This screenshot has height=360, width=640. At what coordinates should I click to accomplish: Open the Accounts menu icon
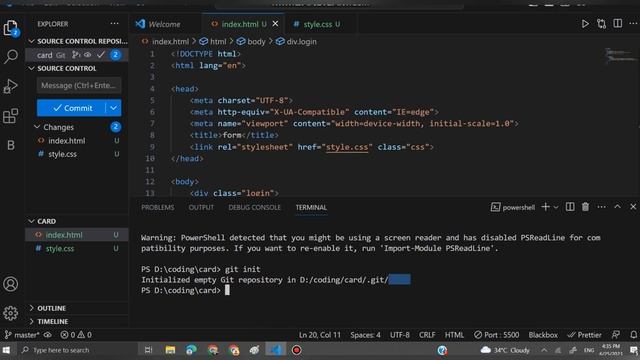11,284
